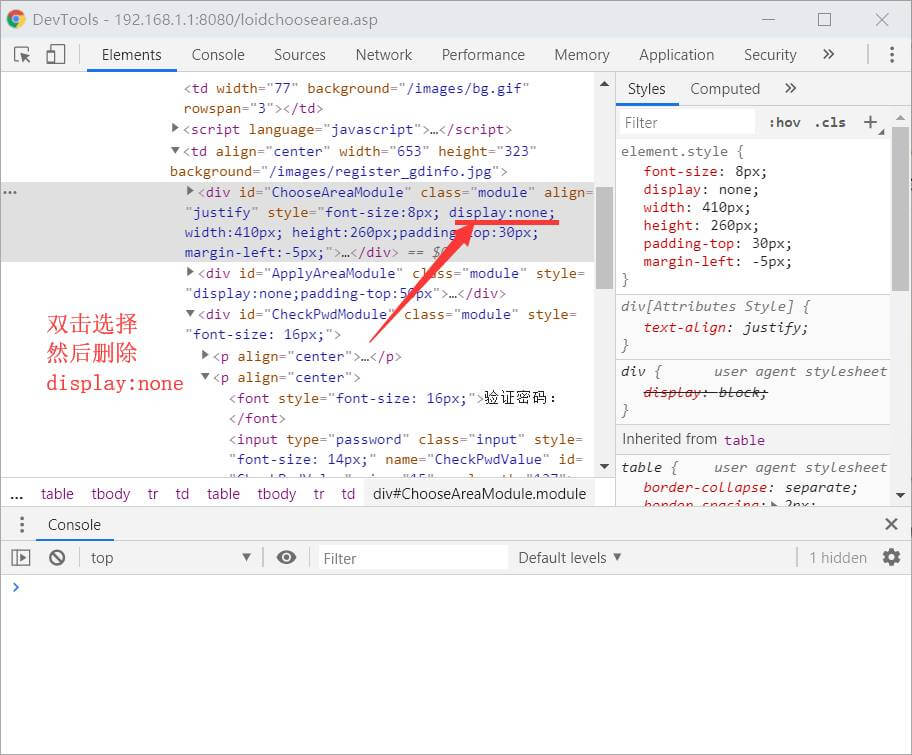This screenshot has height=755, width=912.
Task: Toggle element state with :hov button
Action: tap(784, 121)
